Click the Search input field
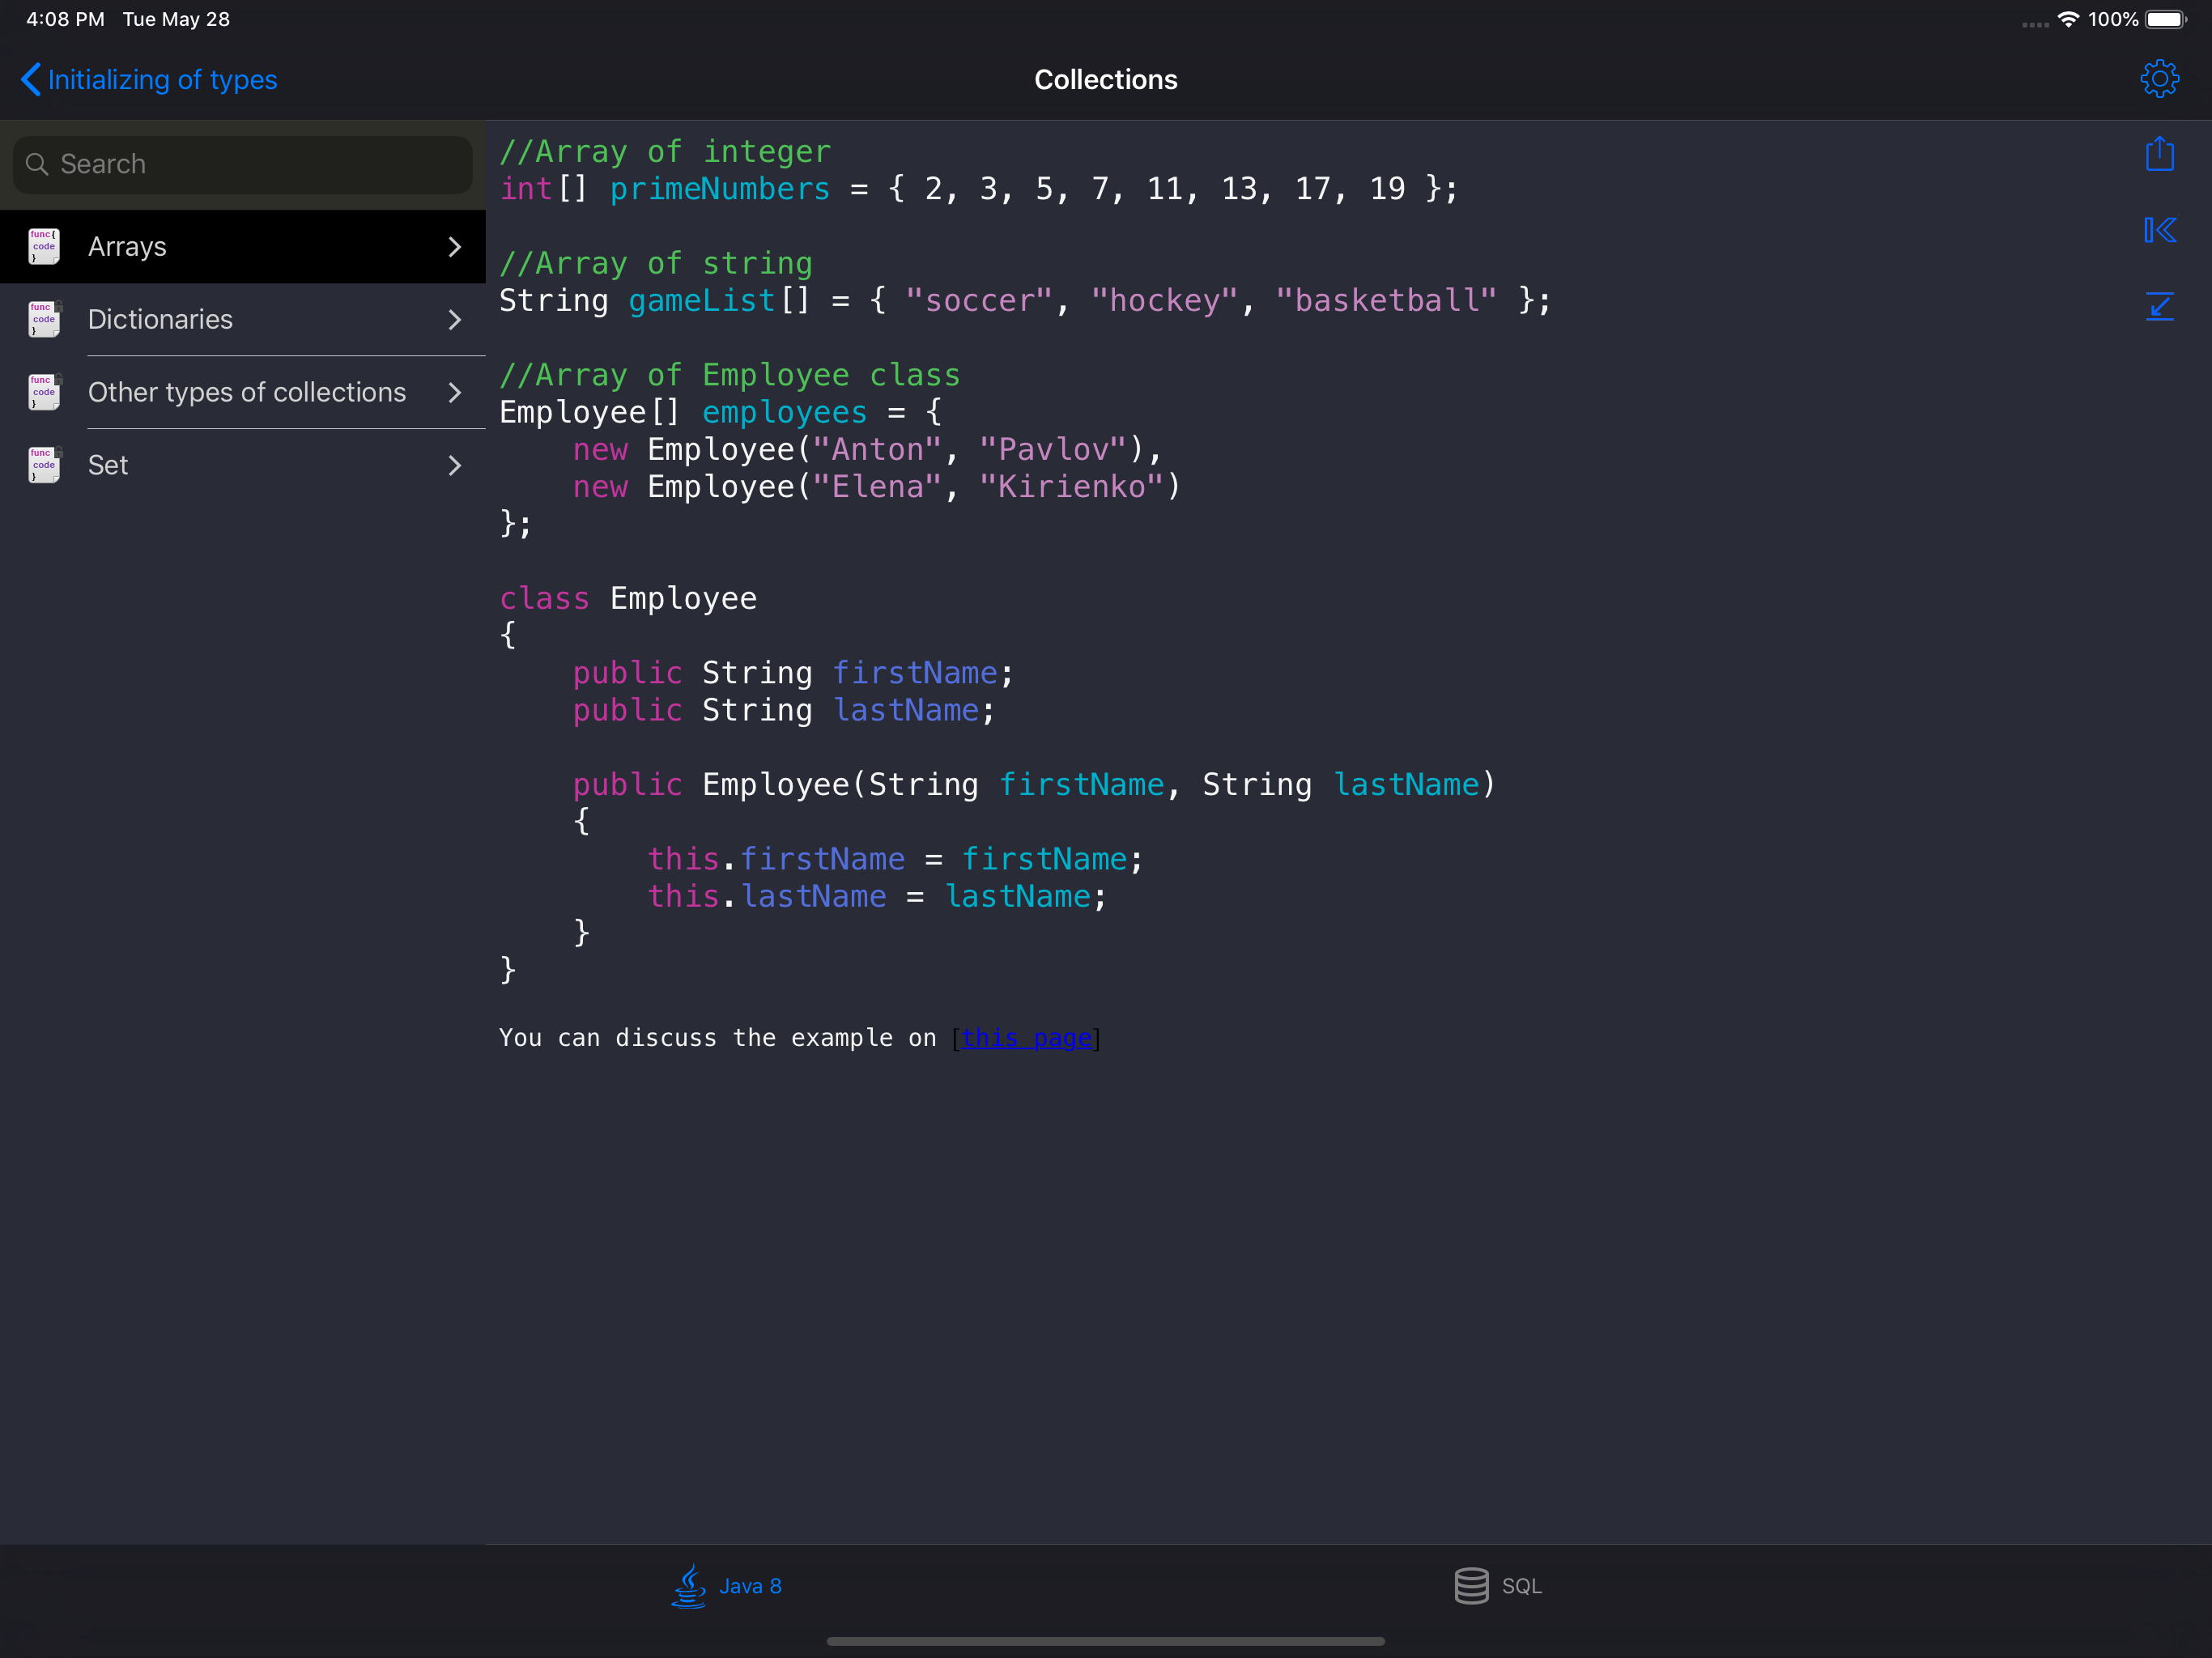The image size is (2212, 1658). point(243,164)
